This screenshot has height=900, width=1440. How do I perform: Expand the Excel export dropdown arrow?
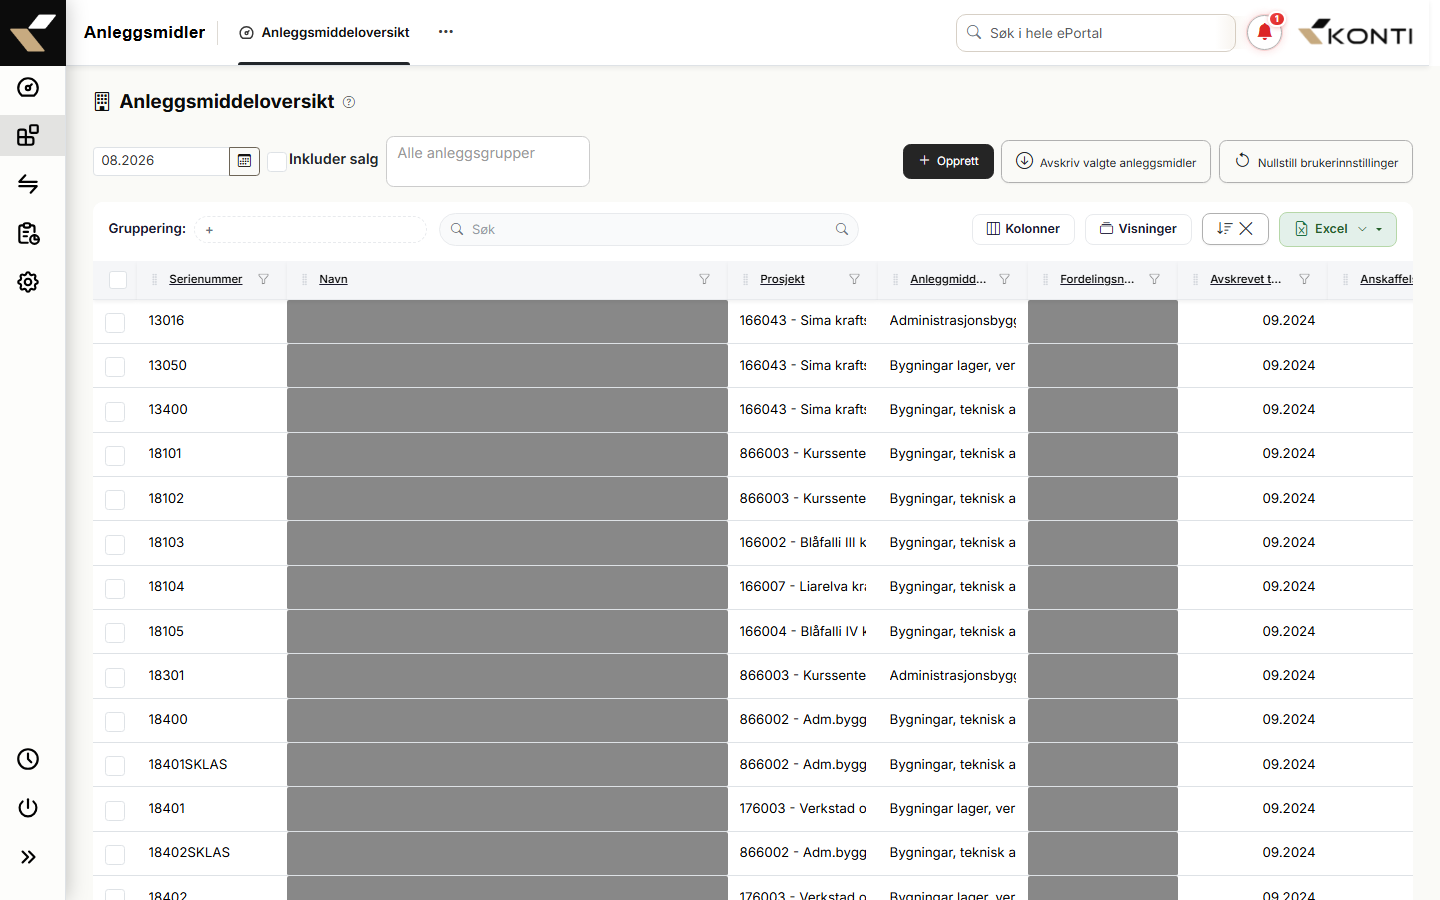pos(1379,229)
